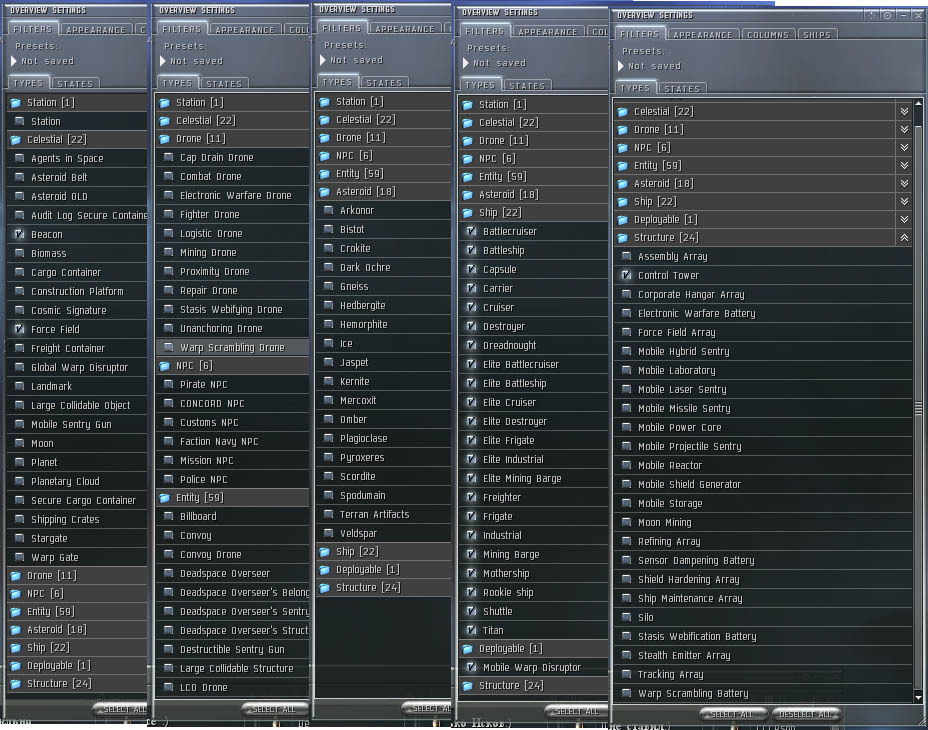Click Ship [22] folder icon above Battlecruiser
Image resolution: width=928 pixels, height=730 pixels.
point(468,213)
